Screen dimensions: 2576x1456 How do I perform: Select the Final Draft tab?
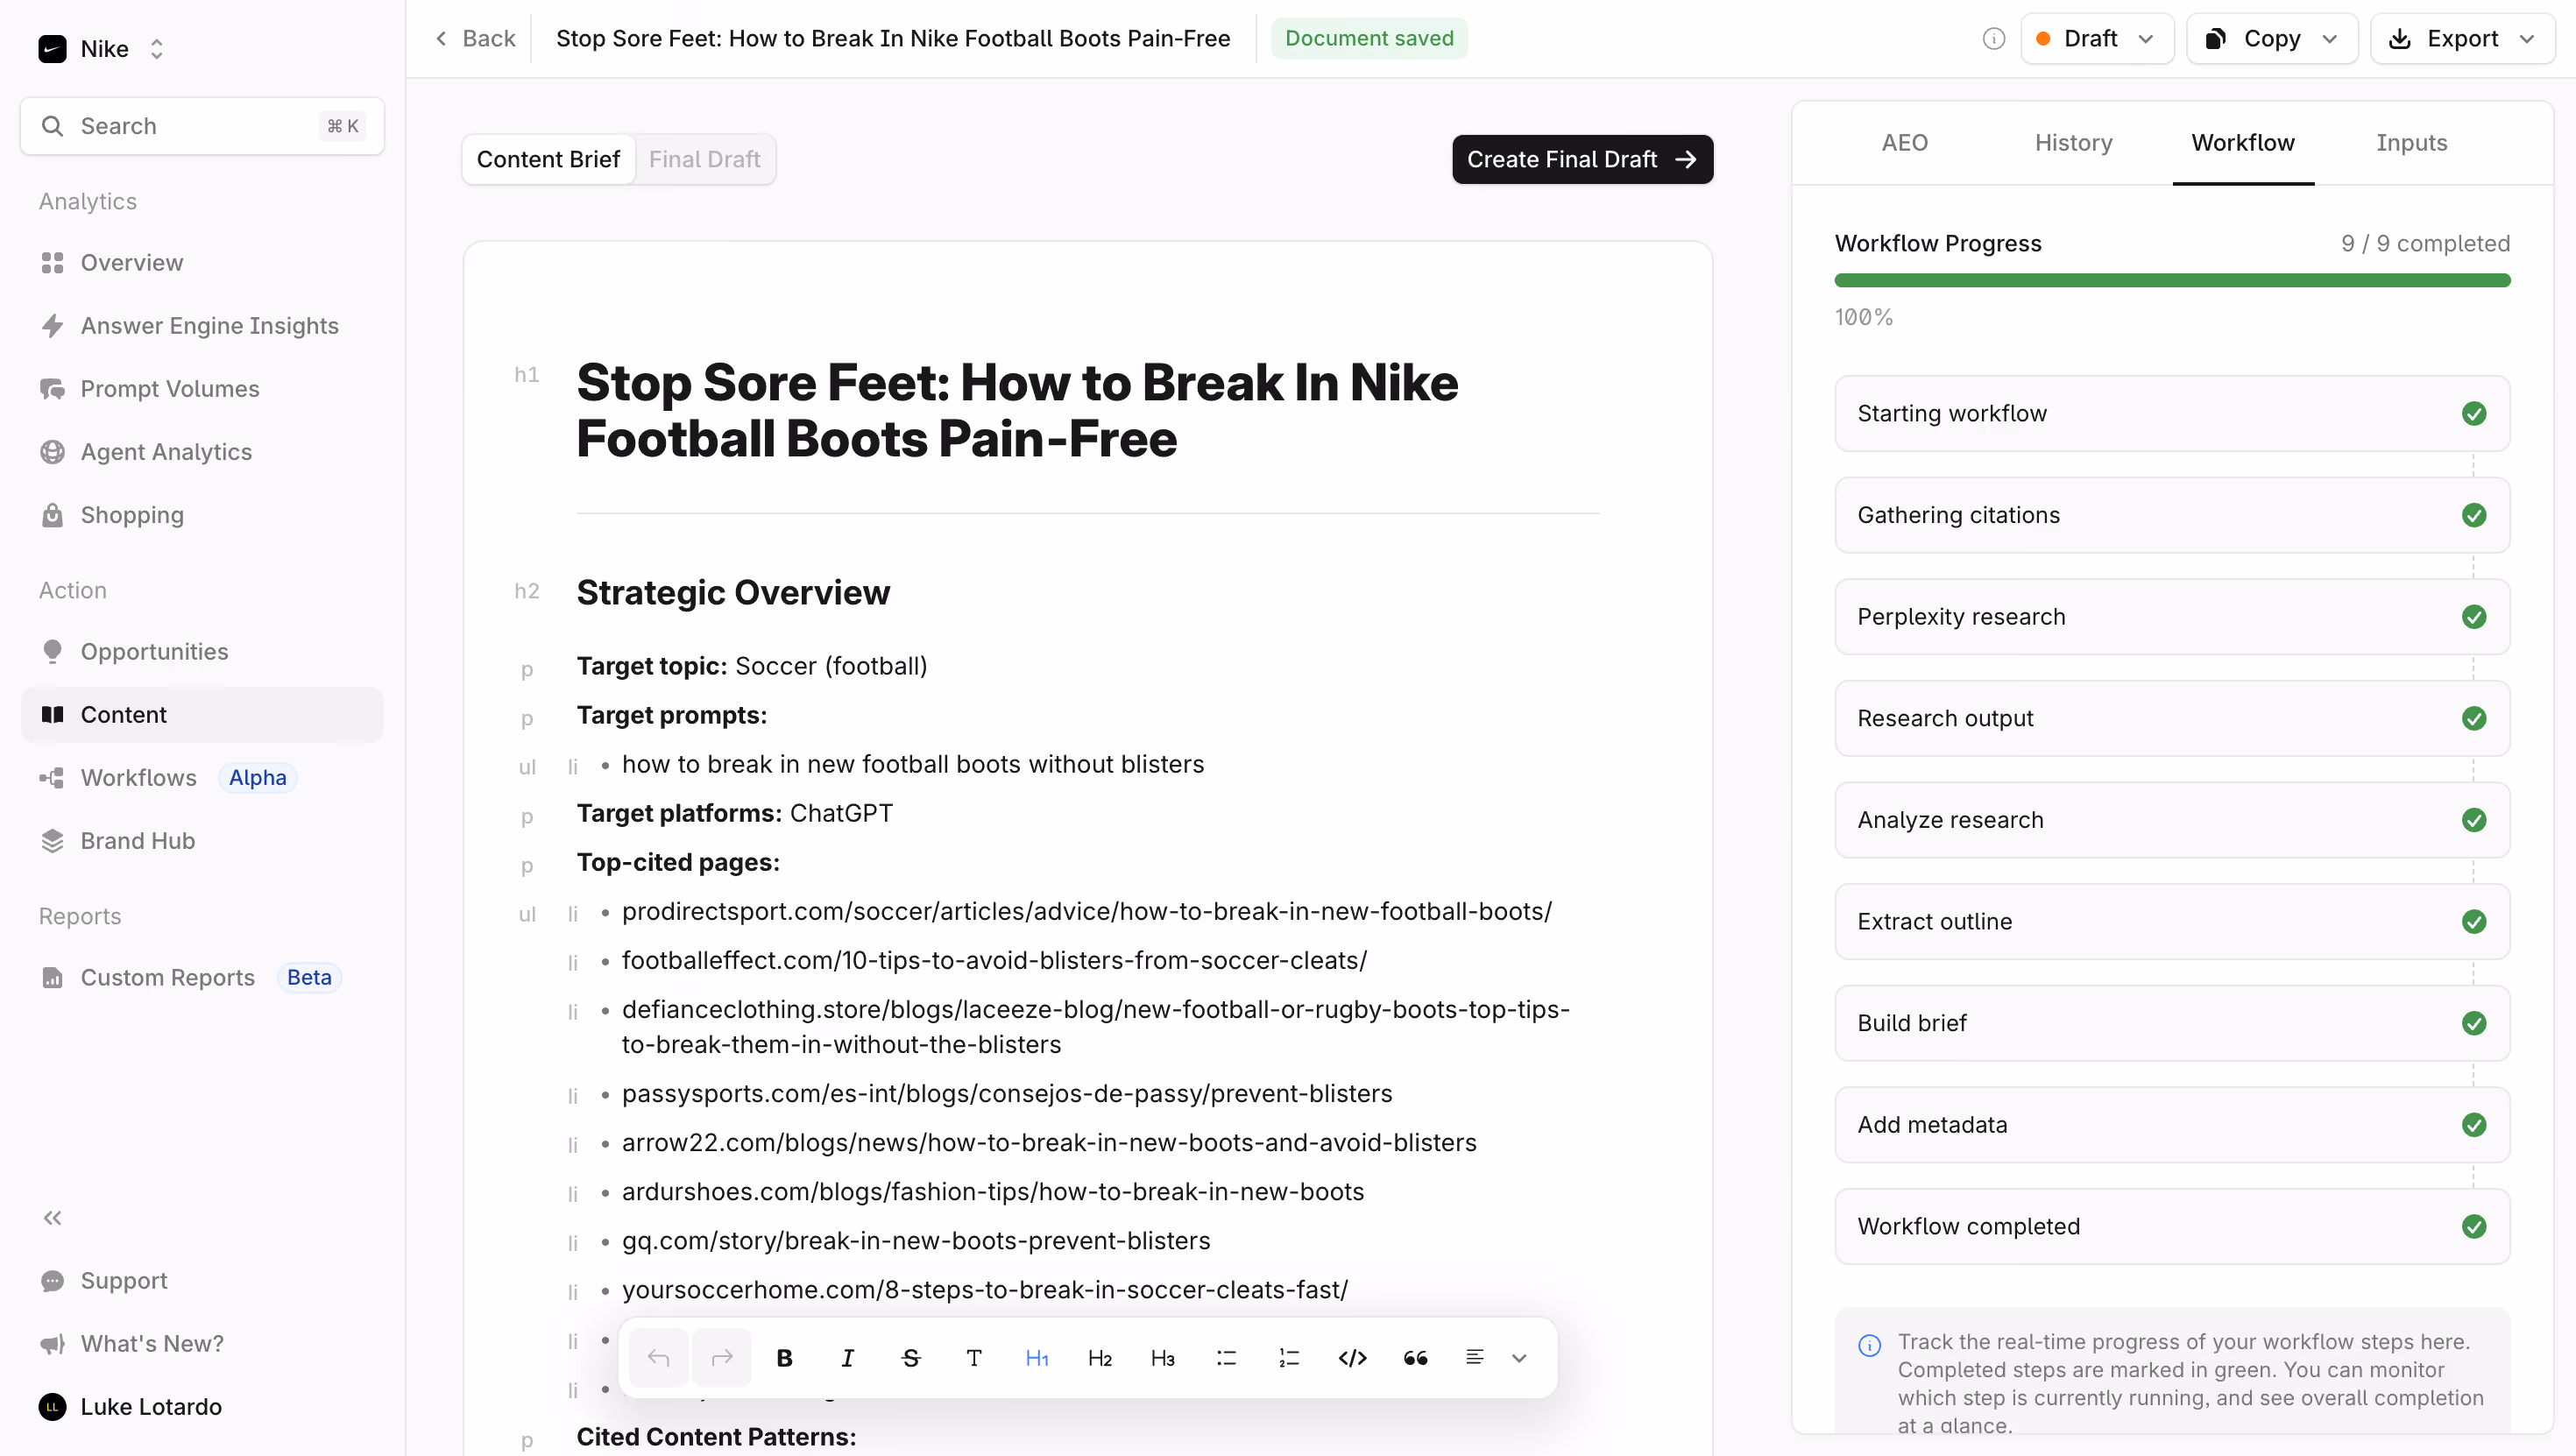click(704, 159)
